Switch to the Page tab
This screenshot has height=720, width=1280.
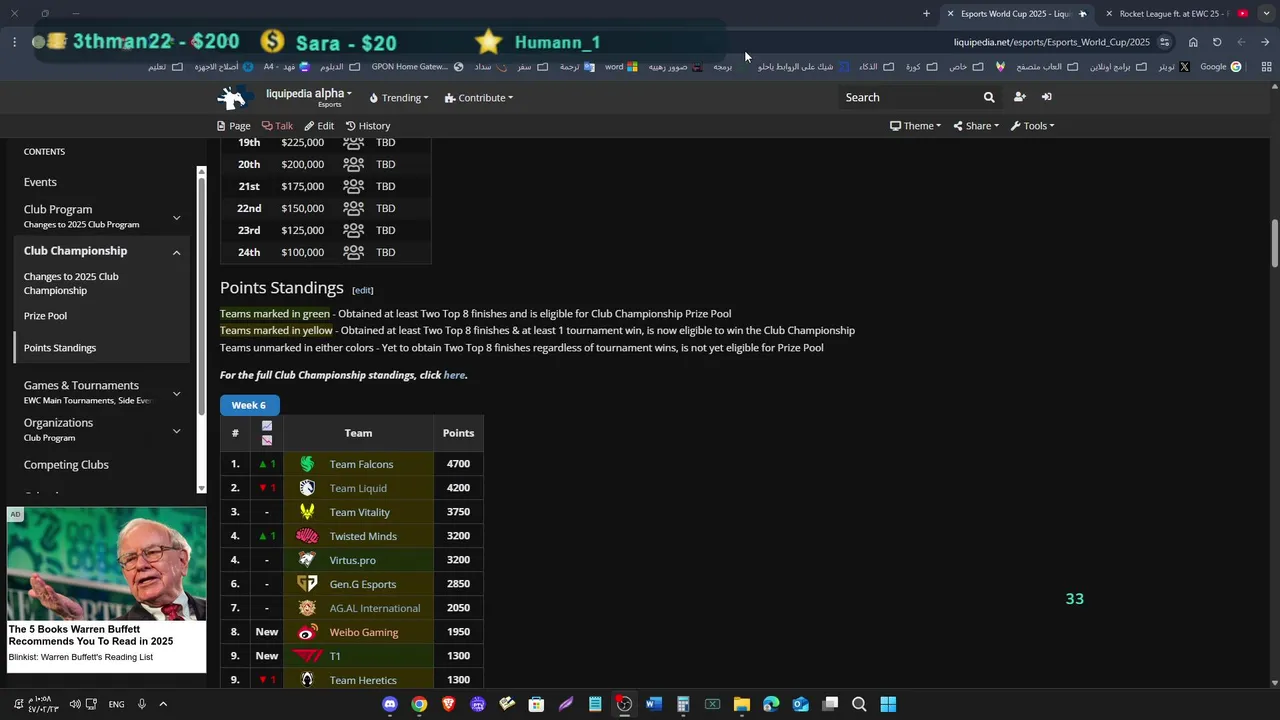[x=233, y=126]
